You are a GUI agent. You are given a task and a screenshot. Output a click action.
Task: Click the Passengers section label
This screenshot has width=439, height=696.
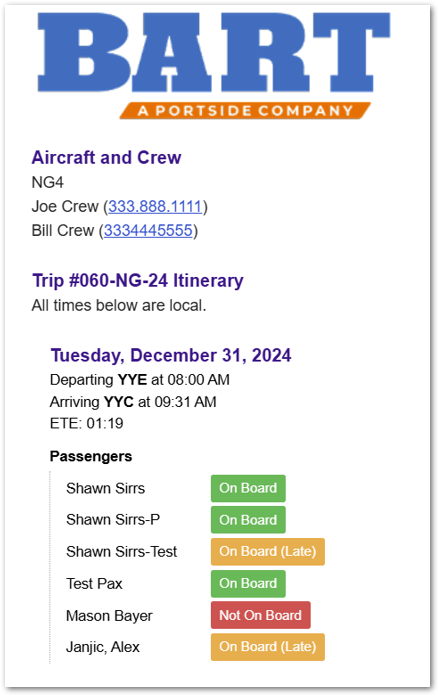pyautogui.click(x=91, y=456)
